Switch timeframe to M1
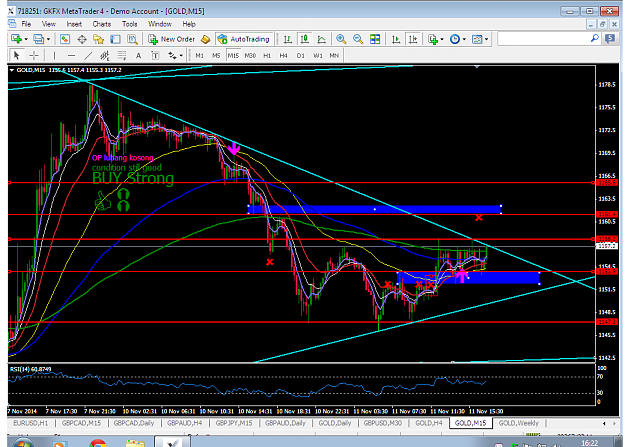625x447 pixels. [199, 55]
